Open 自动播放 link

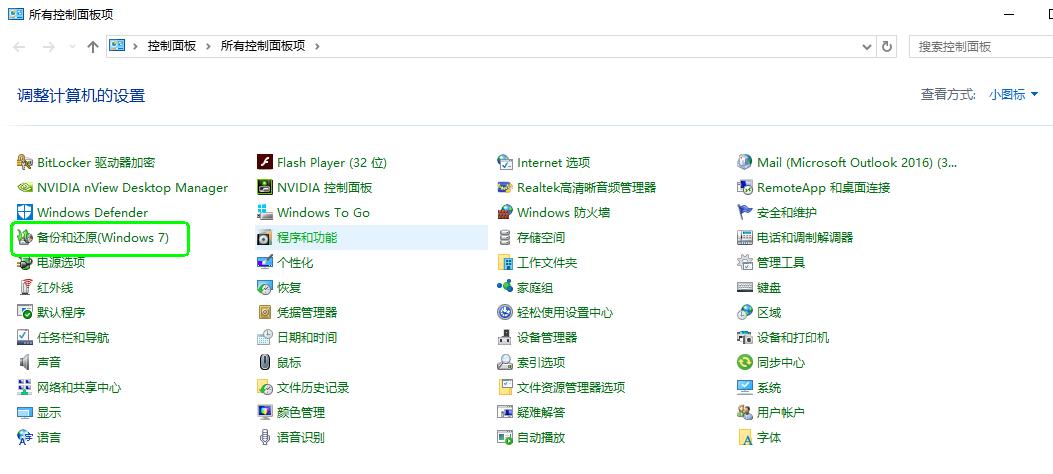pyautogui.click(x=541, y=438)
